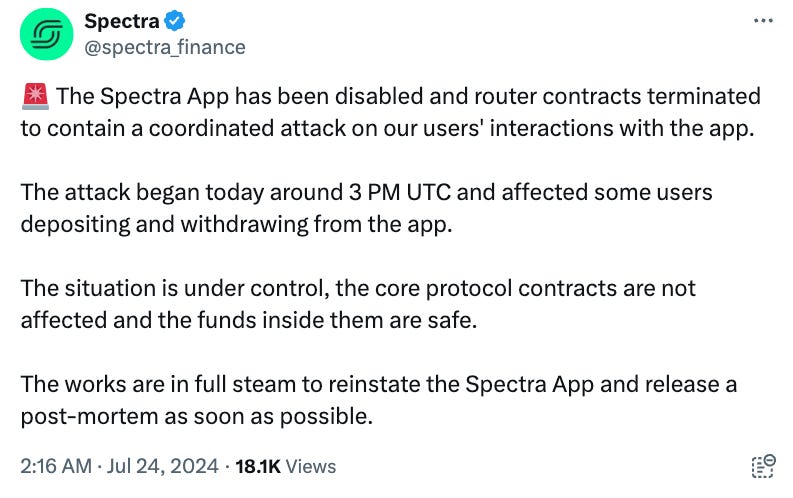Viewport: 793px width, 498px height.
Task: Click the 'to contain a coordinated attack' line
Action: tap(387, 128)
